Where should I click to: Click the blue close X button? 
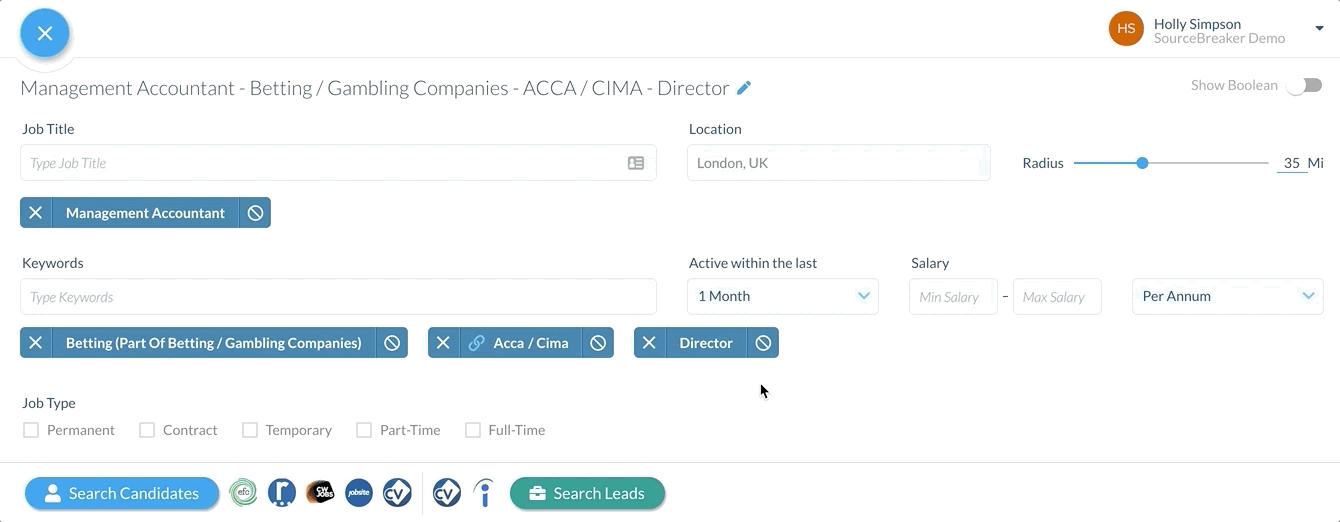point(45,33)
